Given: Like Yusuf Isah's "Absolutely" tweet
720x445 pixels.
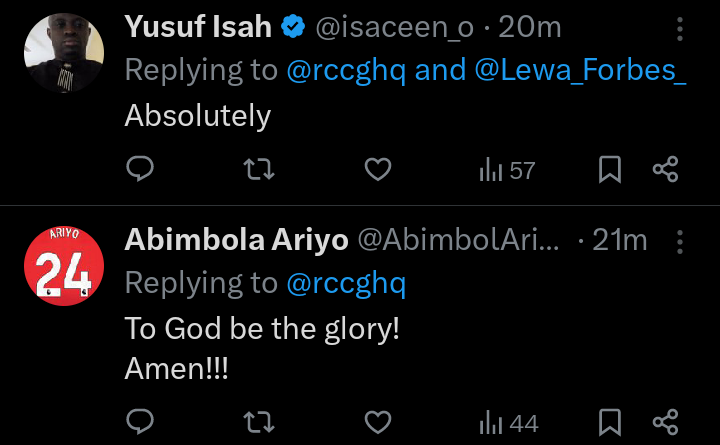Looking at the screenshot, I should pyautogui.click(x=378, y=169).
